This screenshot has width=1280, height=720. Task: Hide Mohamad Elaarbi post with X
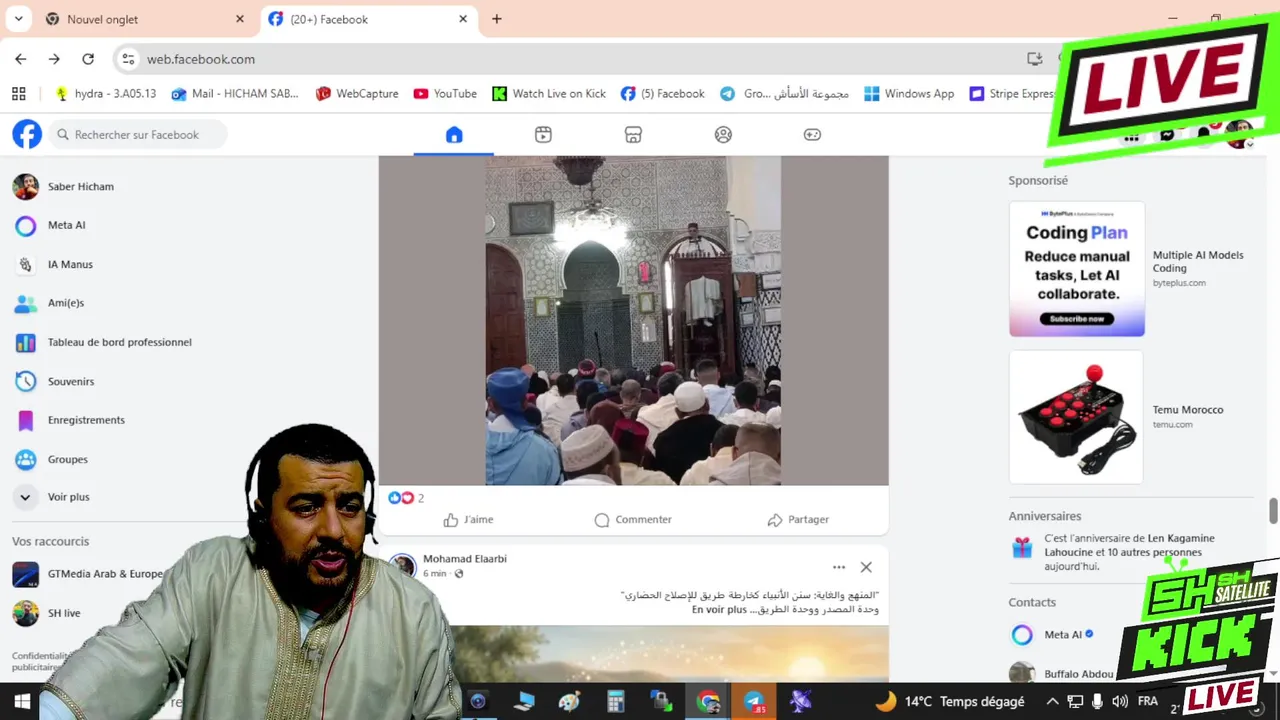[866, 567]
